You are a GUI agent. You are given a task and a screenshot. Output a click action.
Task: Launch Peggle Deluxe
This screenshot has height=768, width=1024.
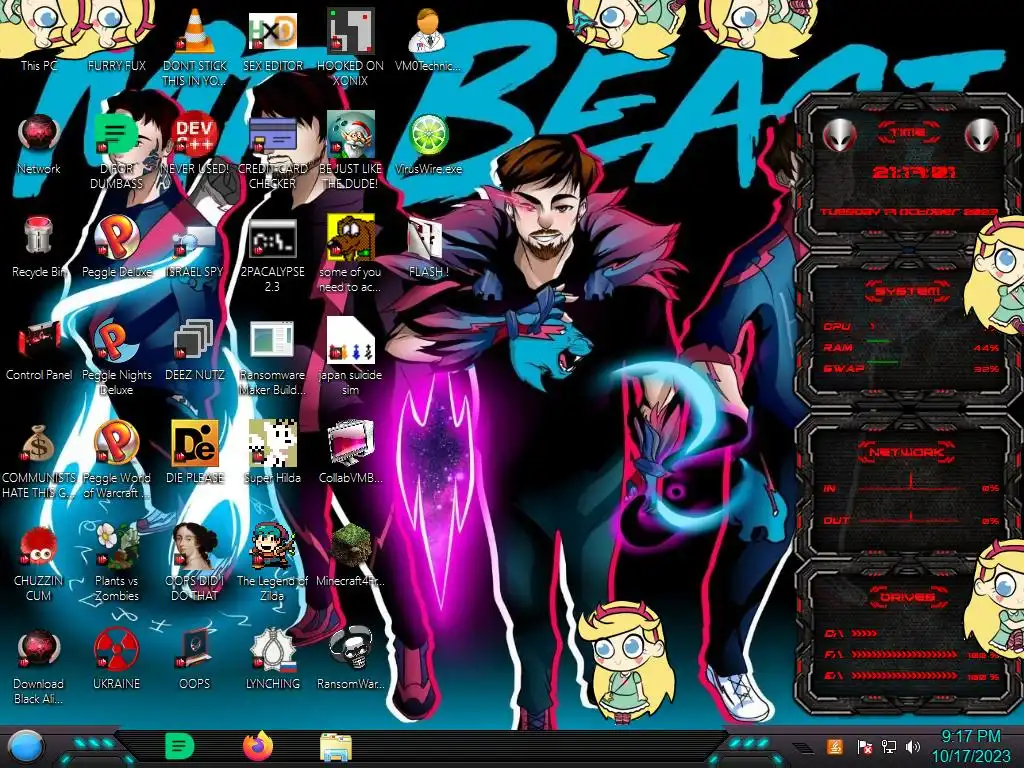tap(116, 246)
